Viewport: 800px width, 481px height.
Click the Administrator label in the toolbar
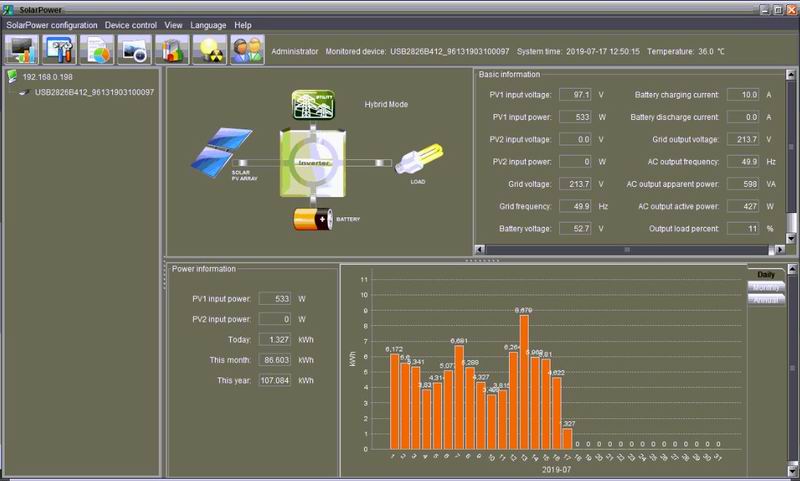point(294,52)
